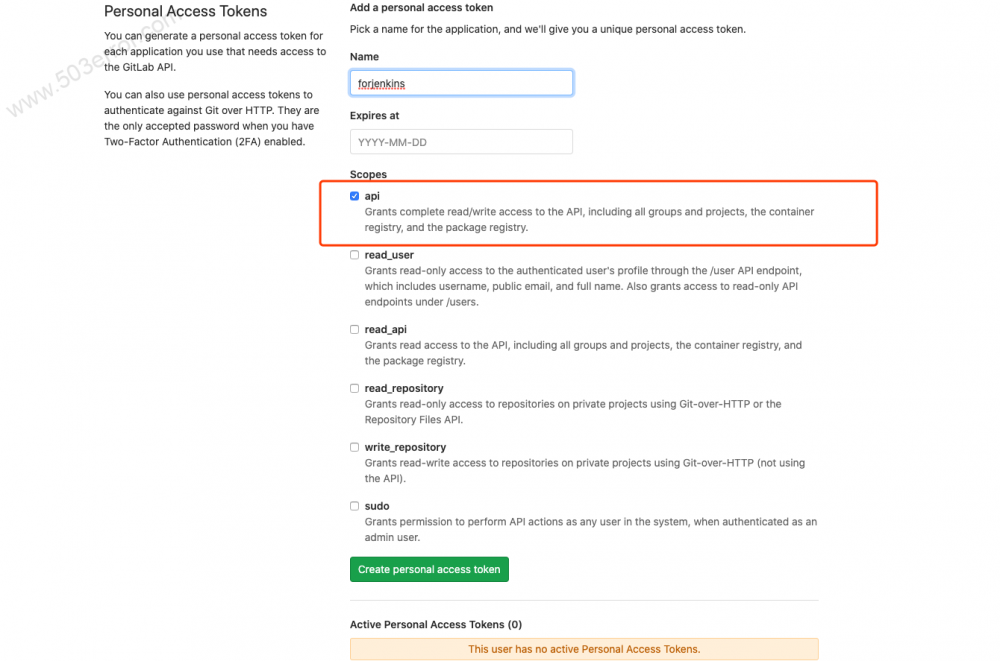Screen dimensions: 1000x661
Task: Open the Expires at date field
Action: [x=460, y=141]
